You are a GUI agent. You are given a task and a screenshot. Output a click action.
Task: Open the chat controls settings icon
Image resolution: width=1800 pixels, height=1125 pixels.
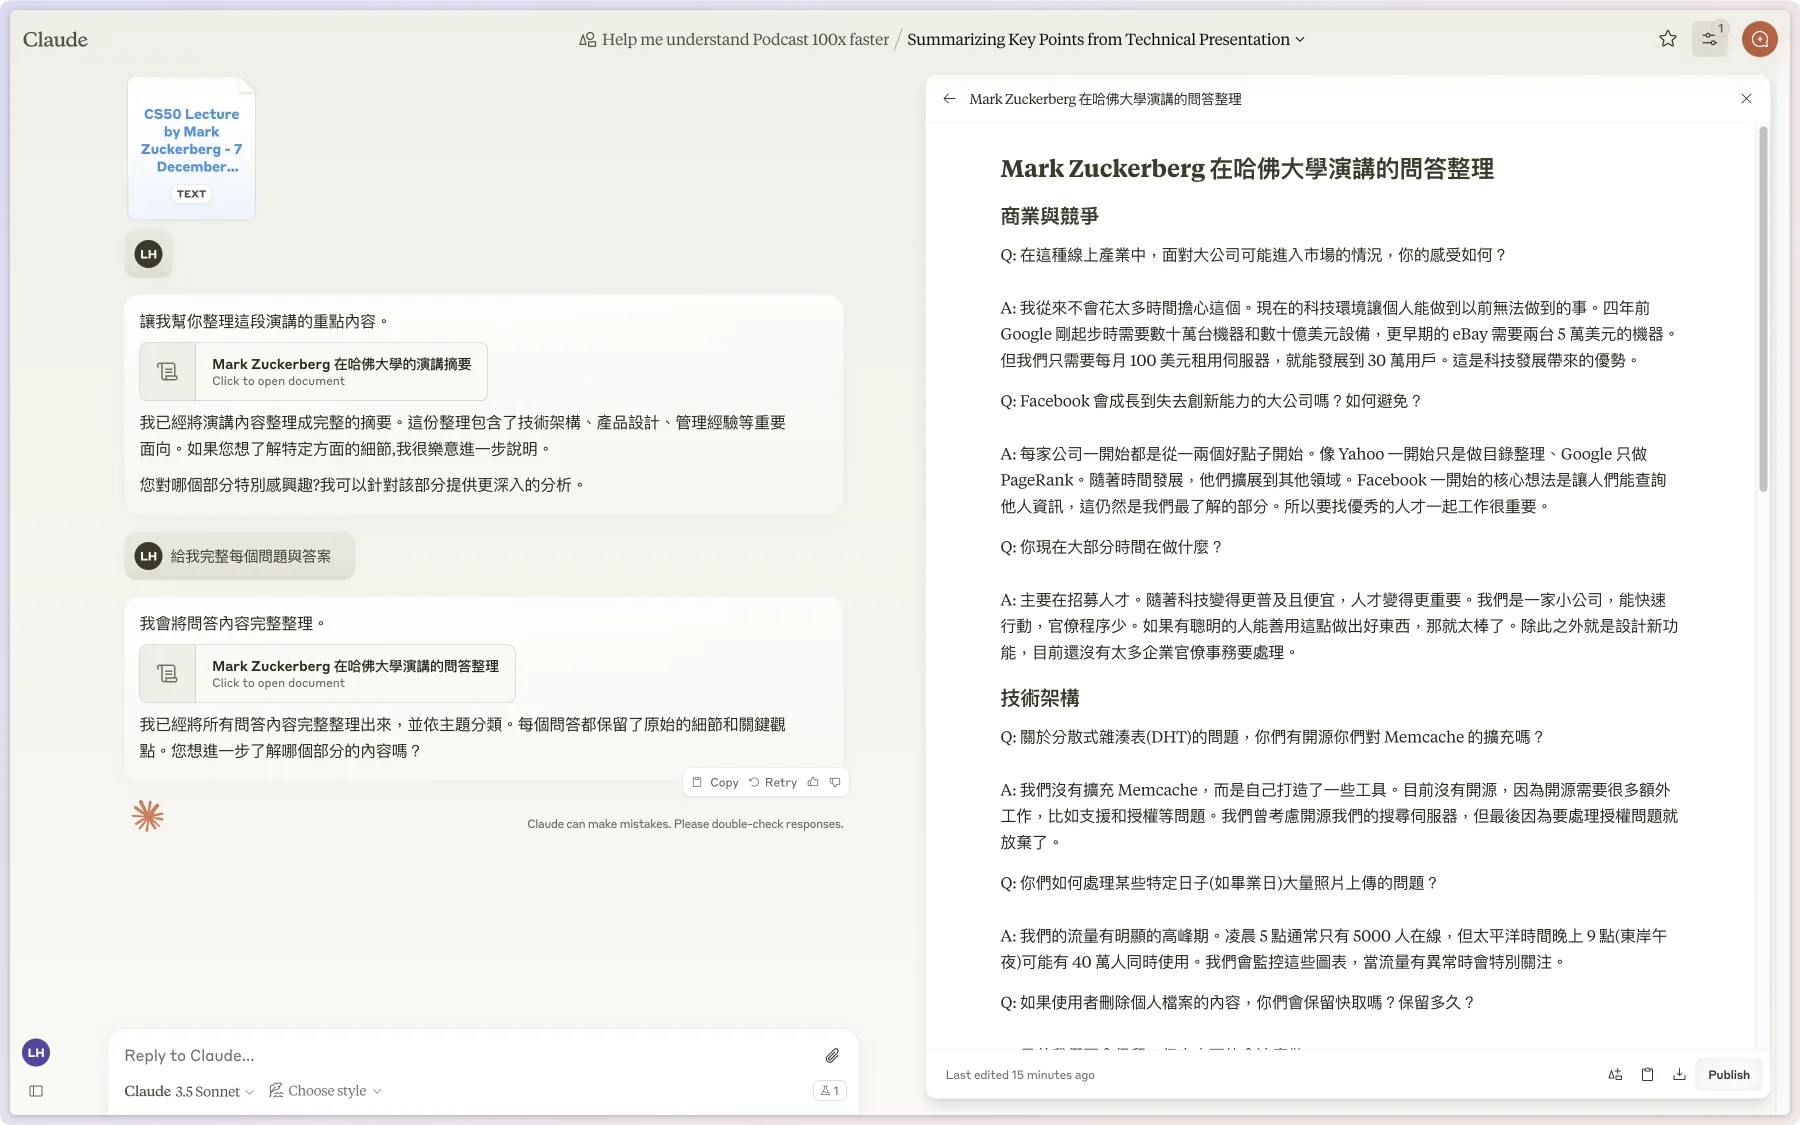(1710, 39)
